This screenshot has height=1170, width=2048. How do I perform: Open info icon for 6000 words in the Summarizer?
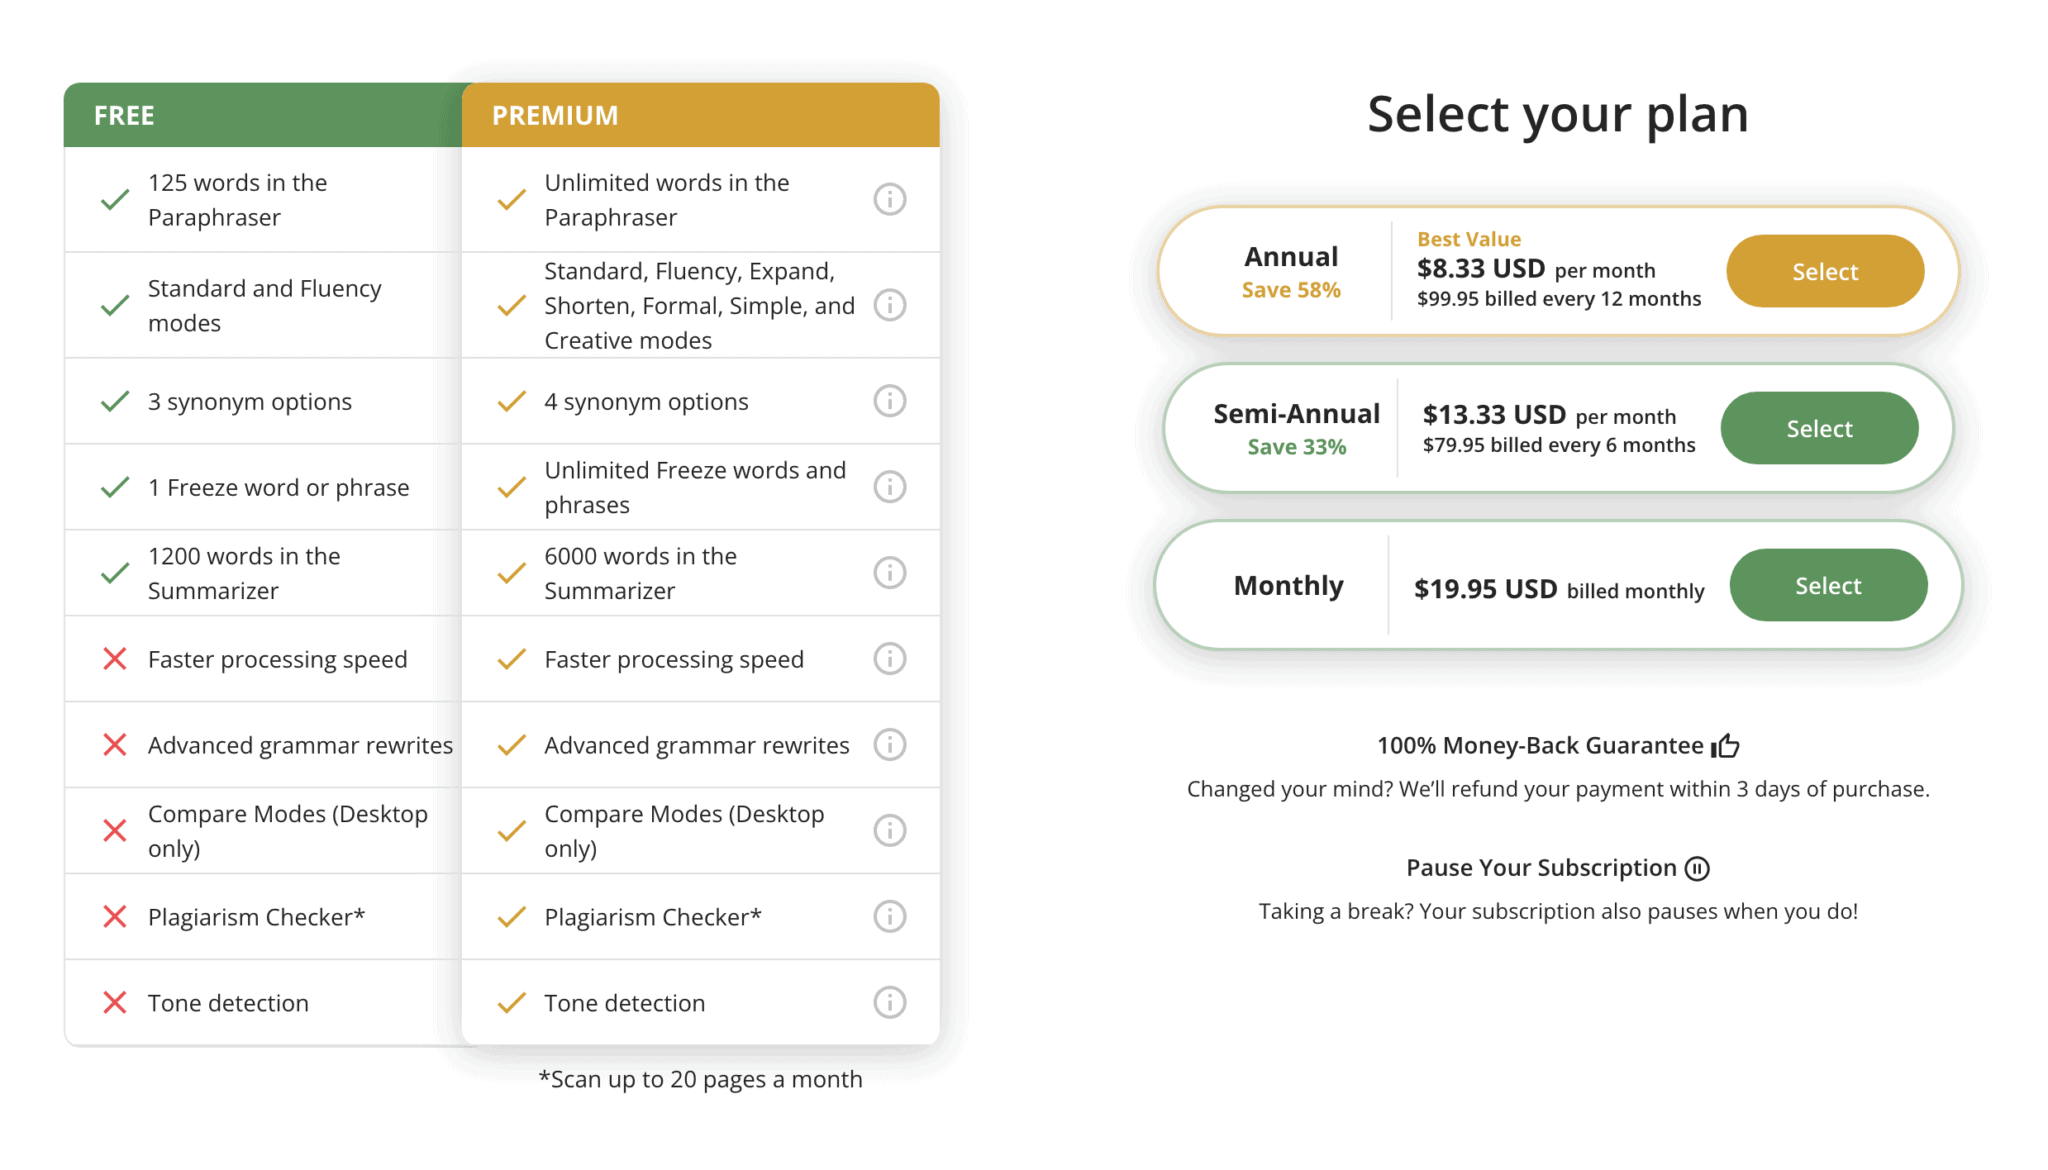point(890,572)
